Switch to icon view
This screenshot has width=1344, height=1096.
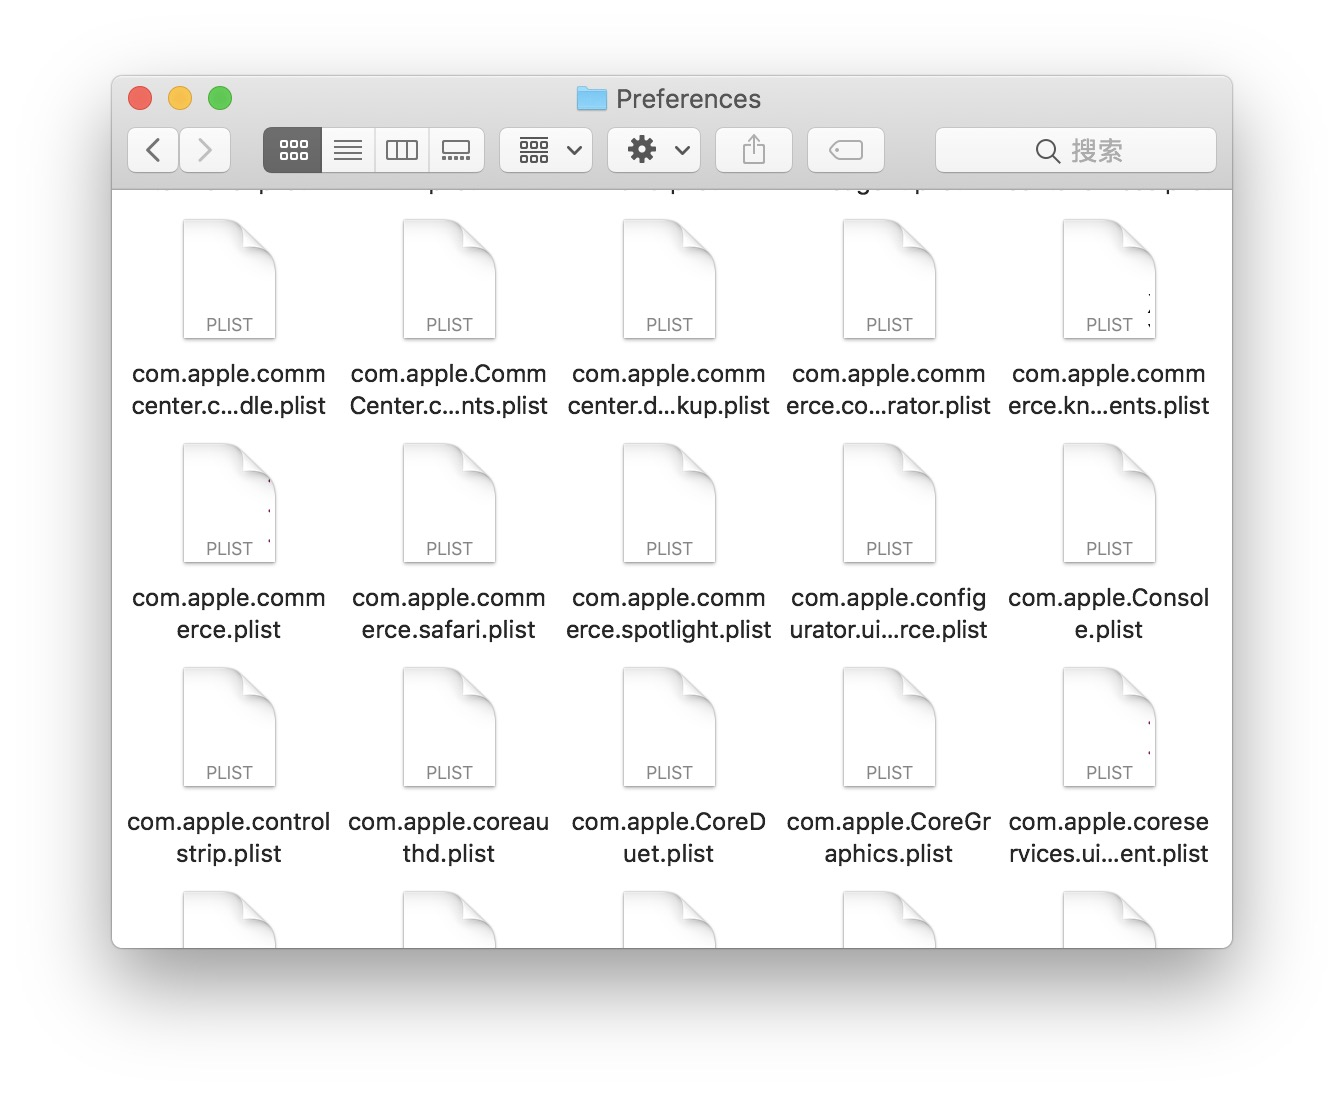click(293, 150)
